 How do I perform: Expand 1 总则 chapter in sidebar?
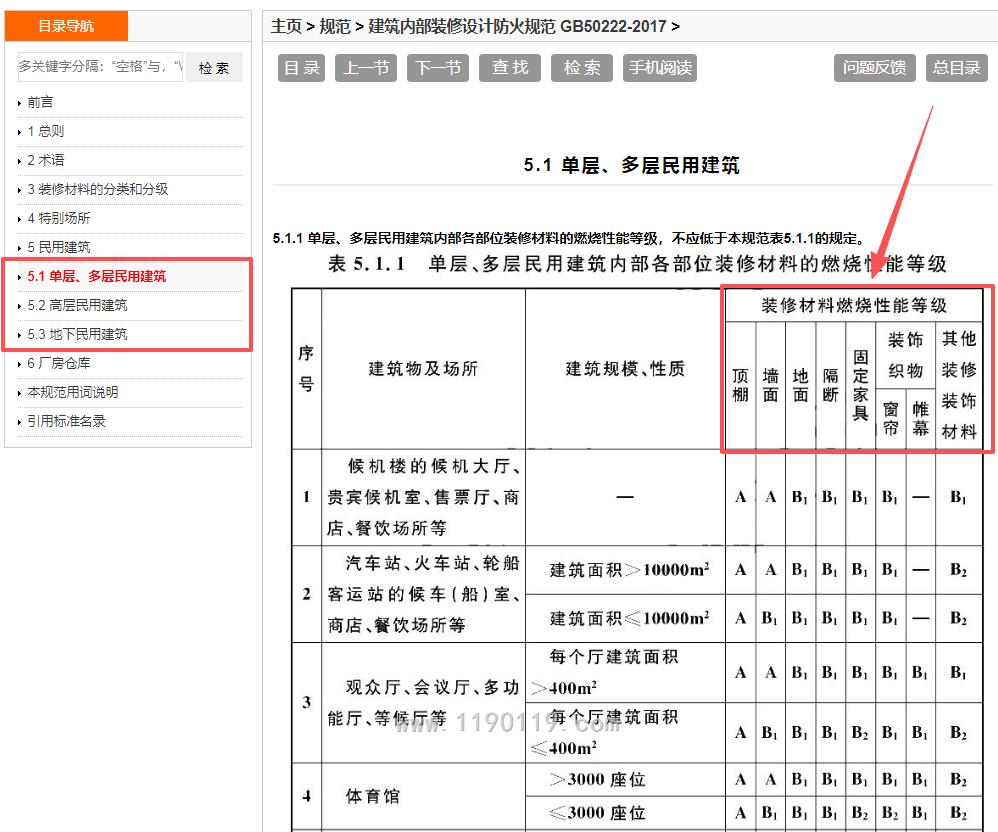46,131
